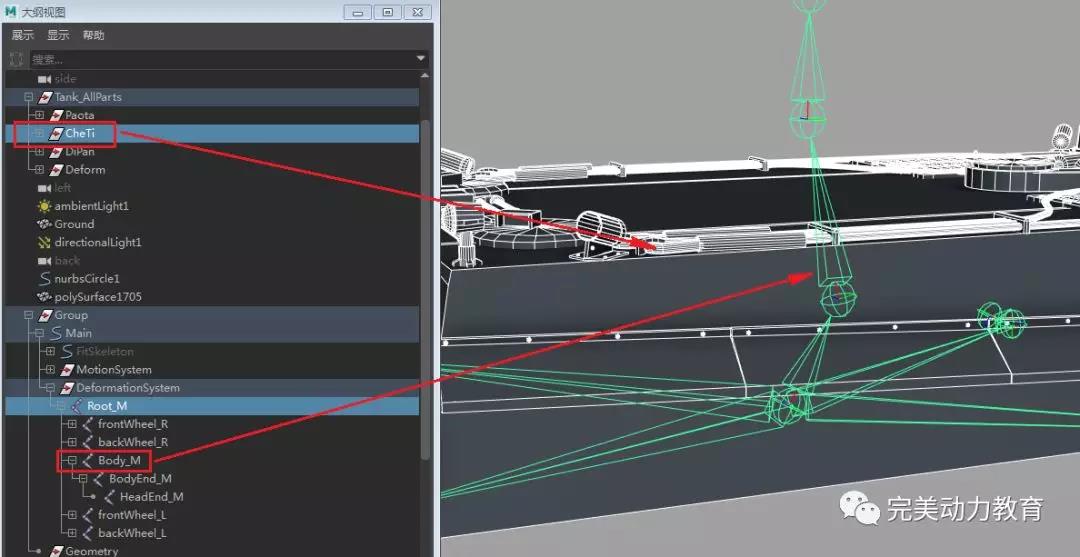Open the 展示 menu
Viewport: 1080px width, 557px height.
click(x=23, y=35)
